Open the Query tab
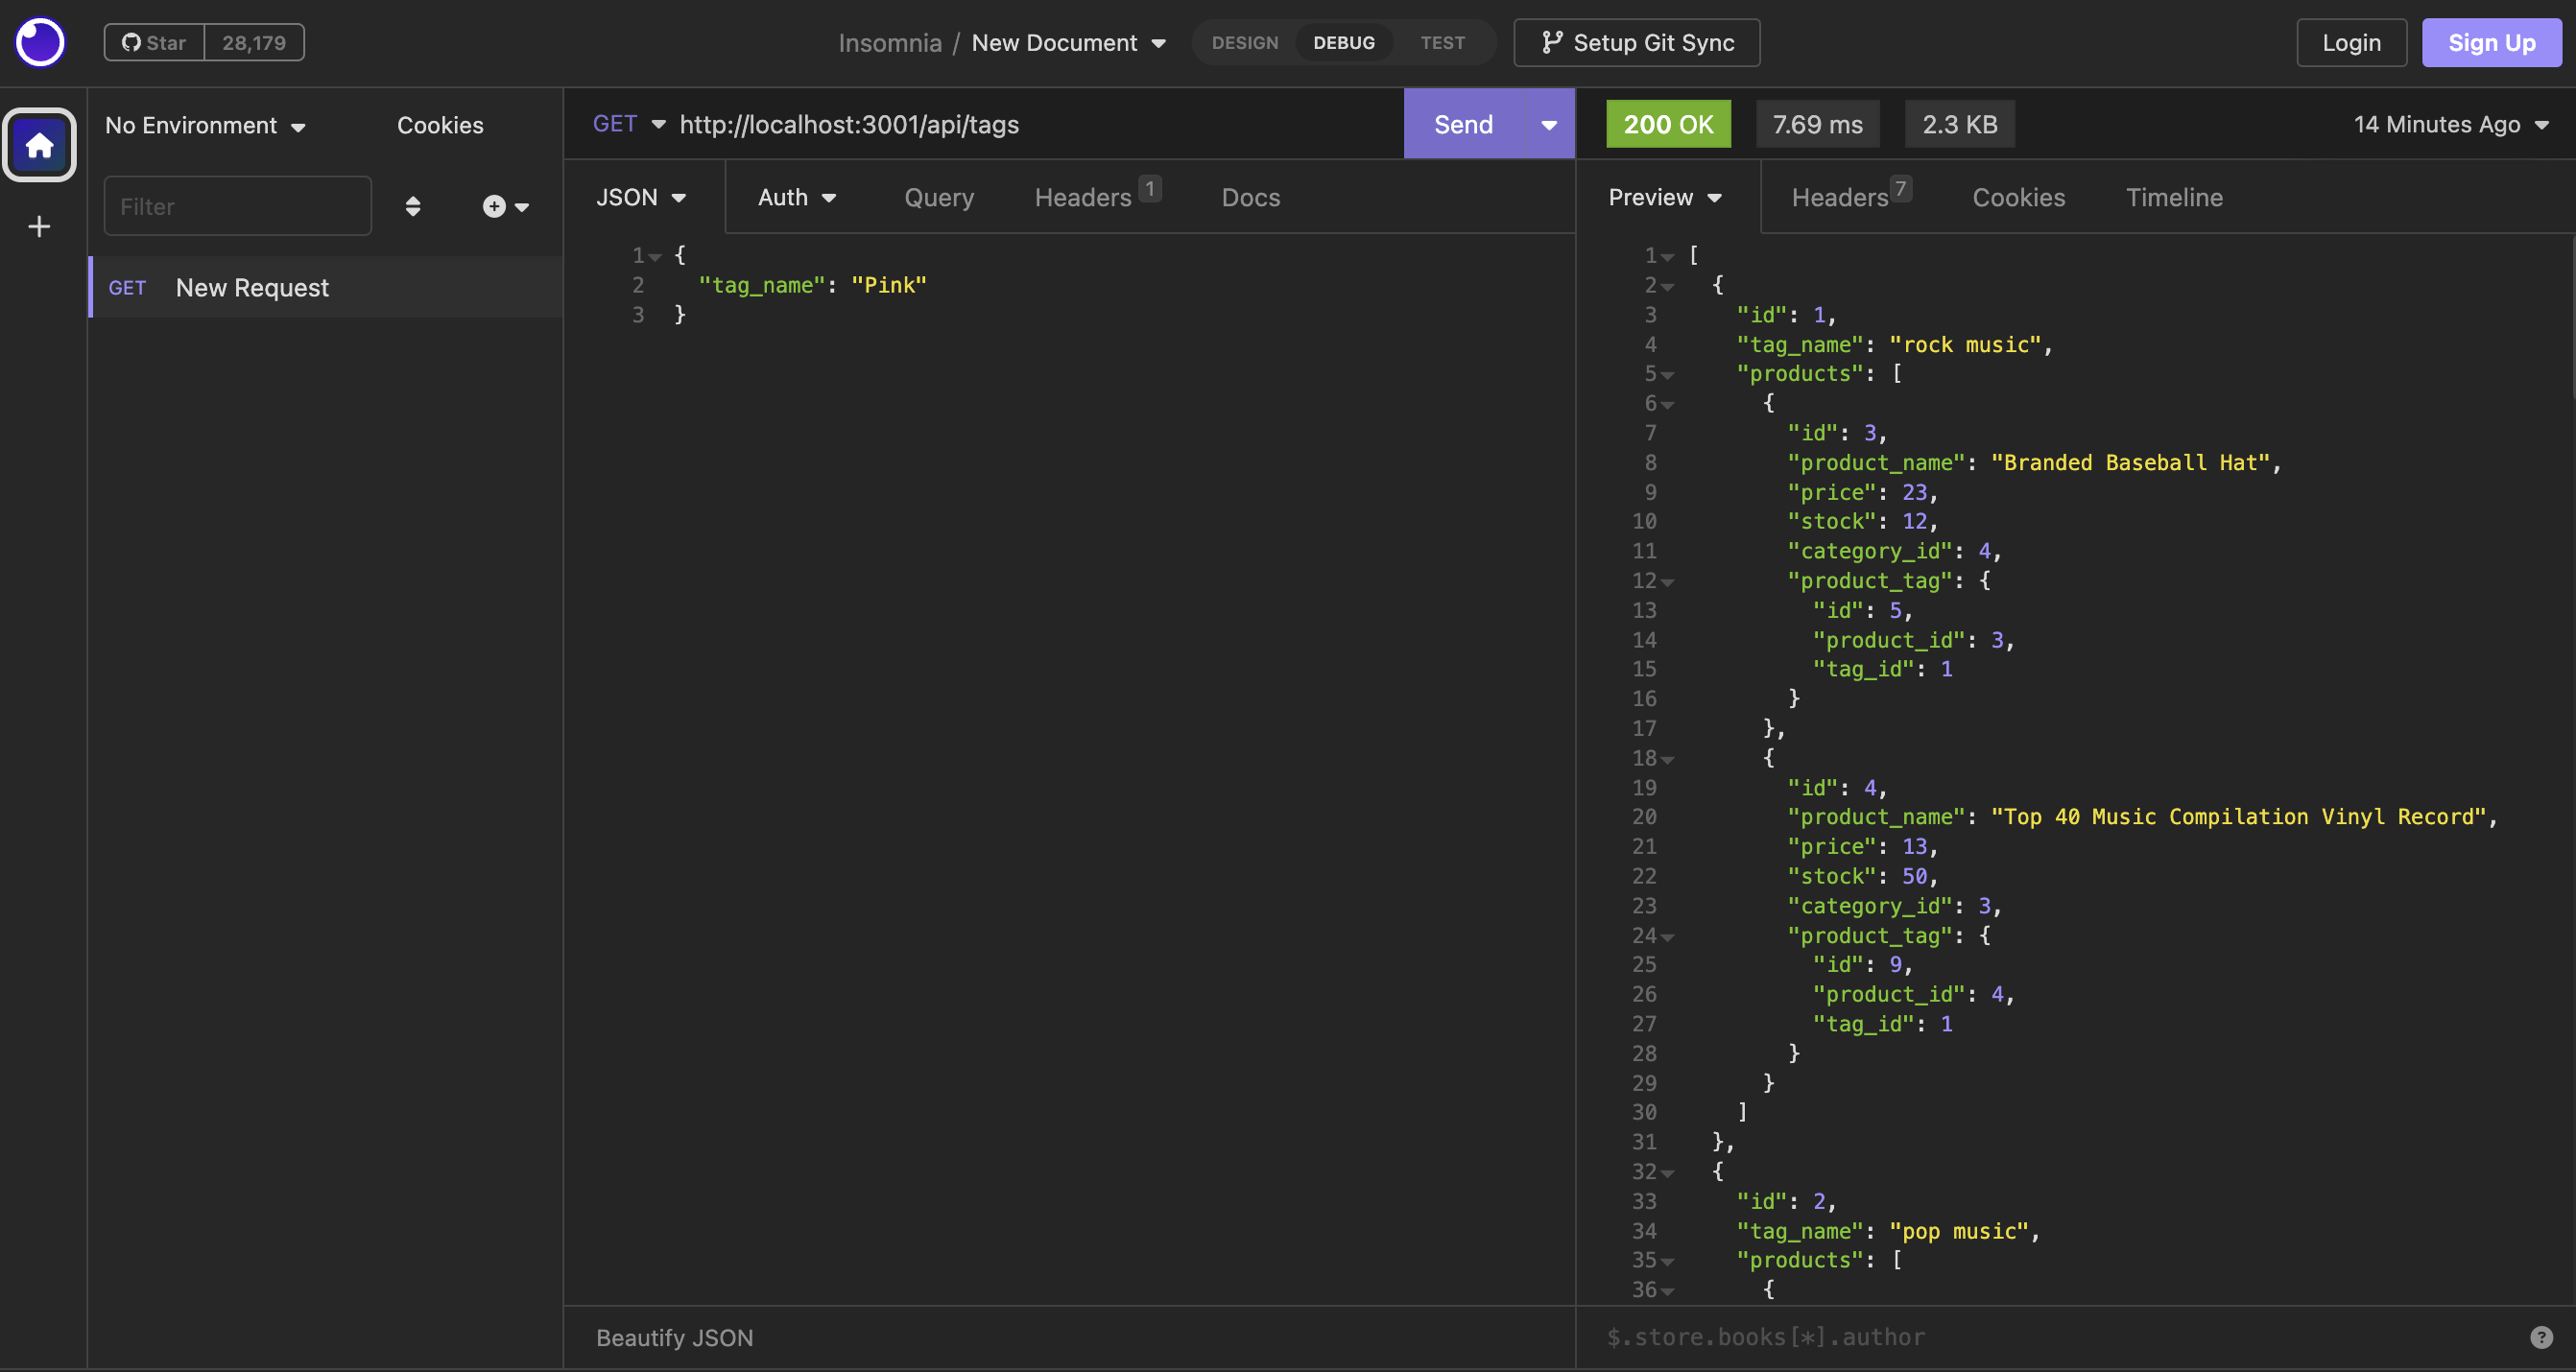2576x1372 pixels. (938, 197)
